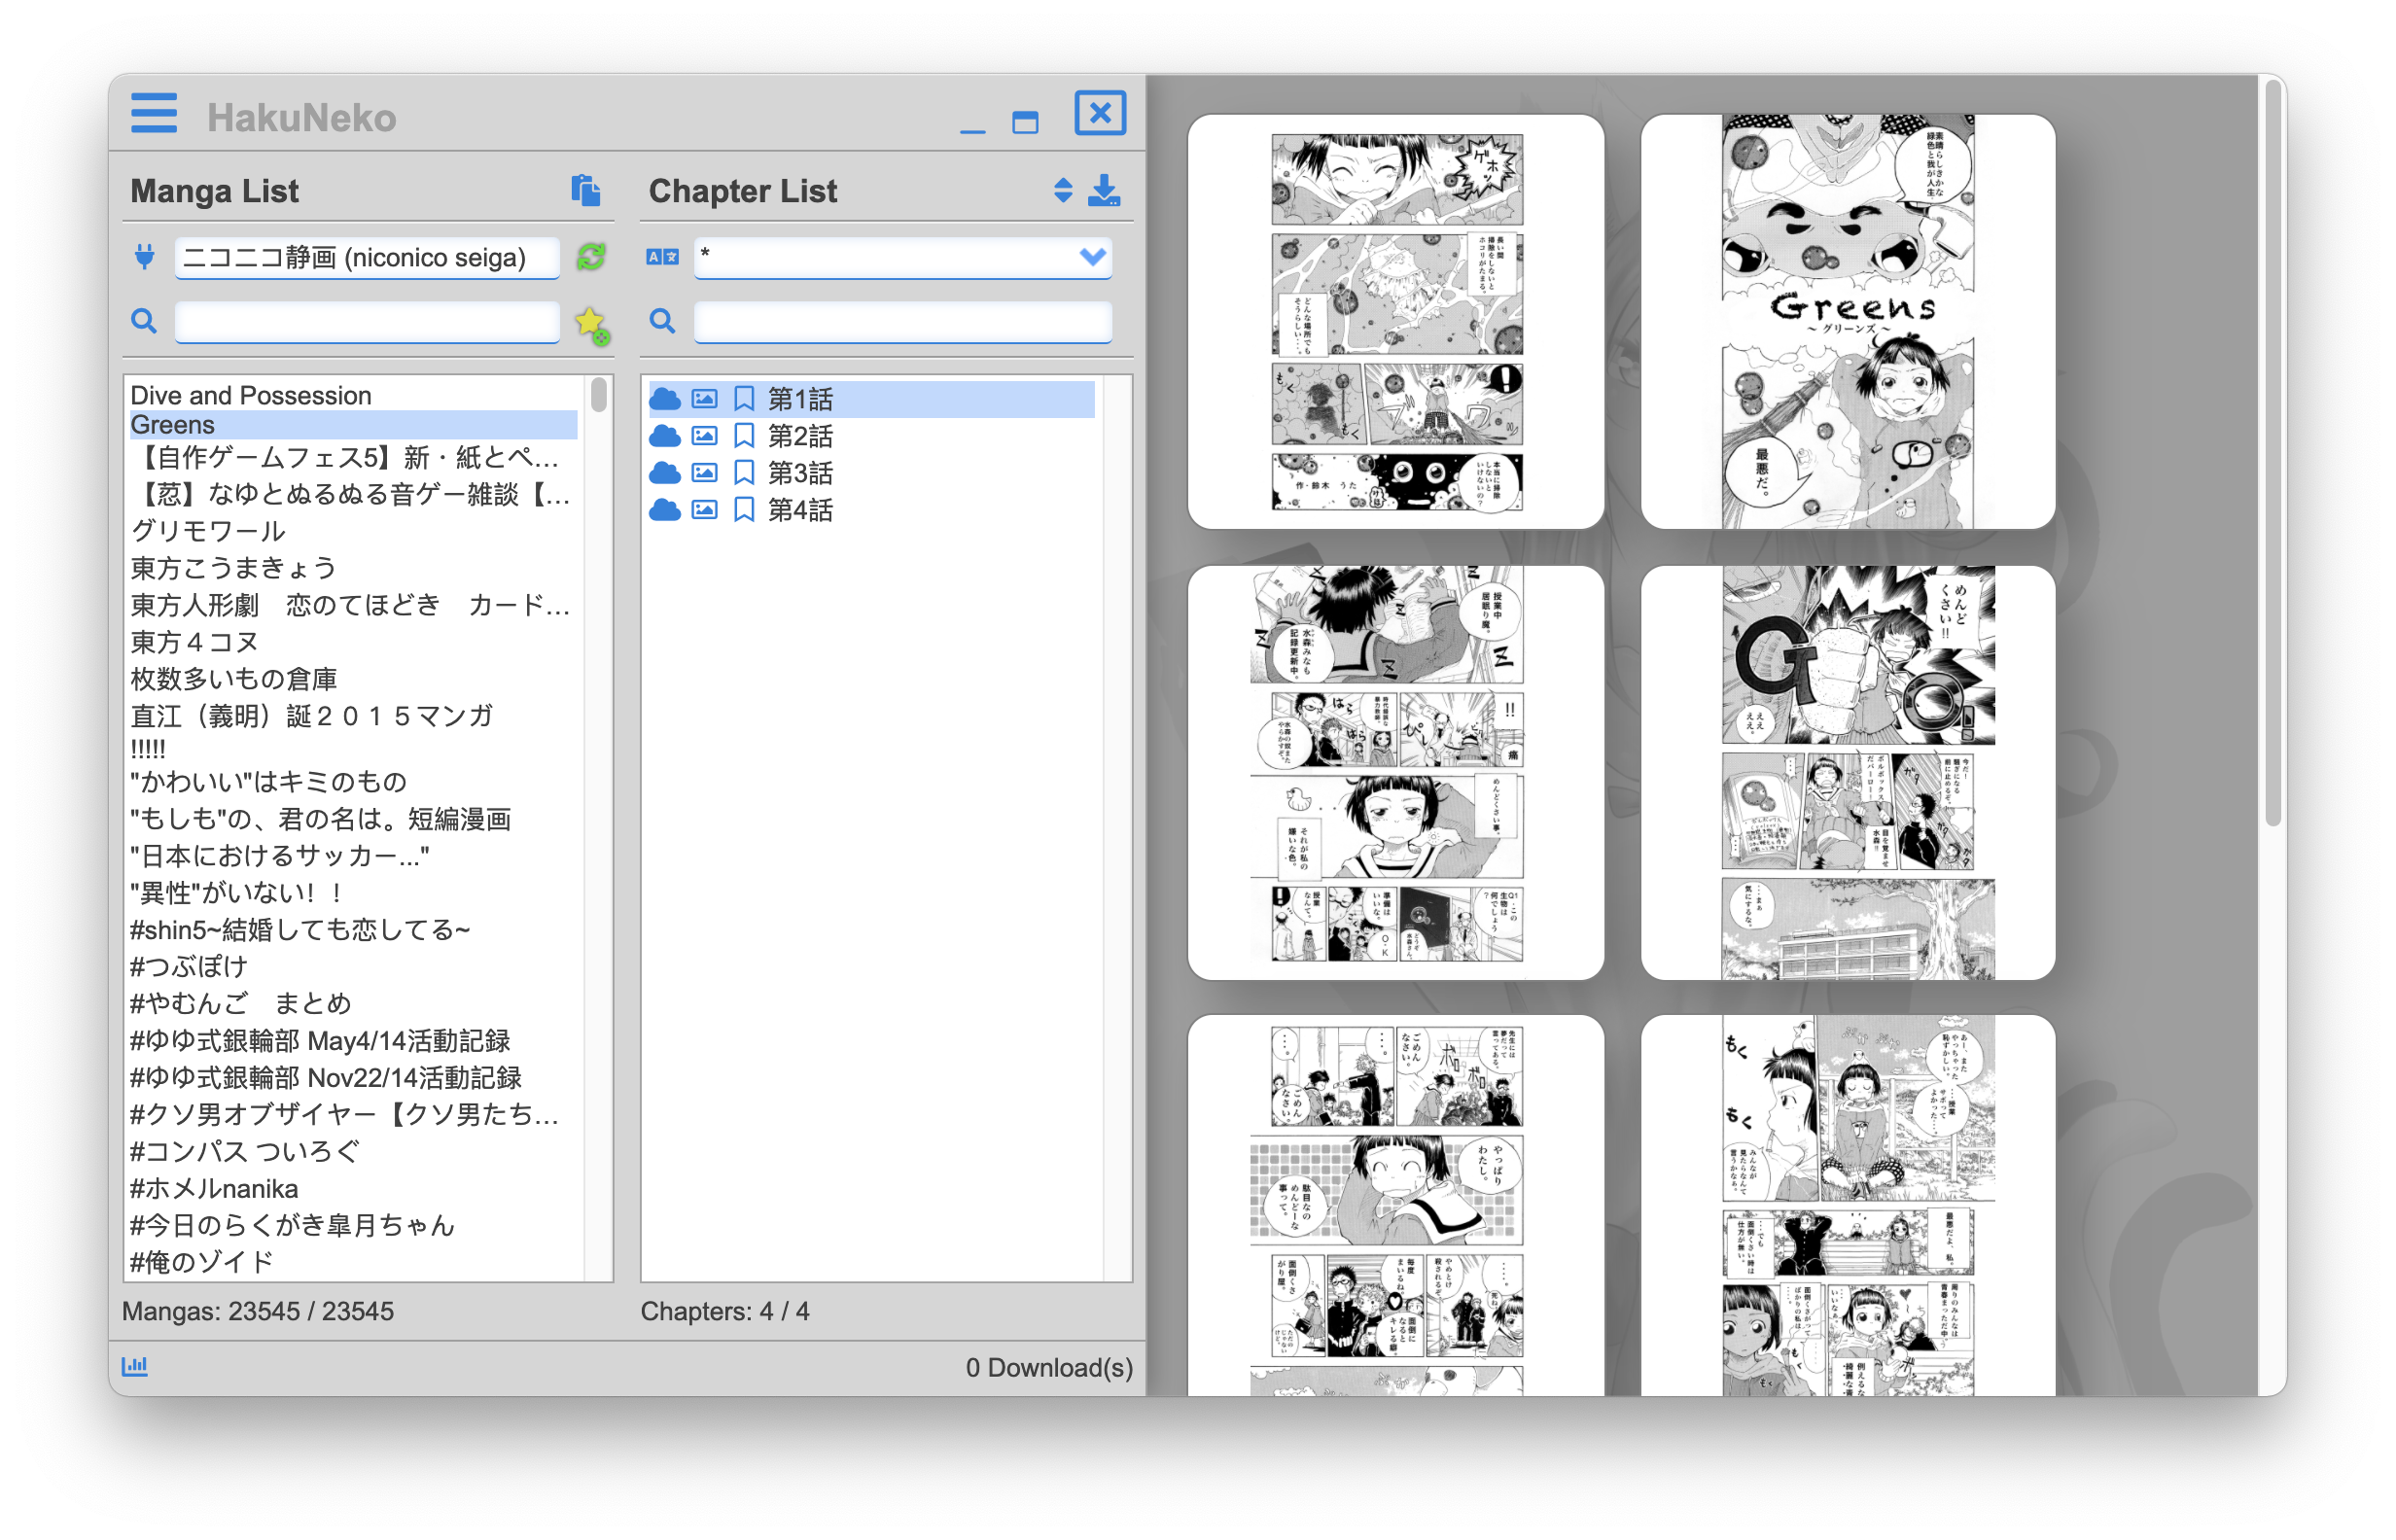Click the sort chapters icon
The image size is (2396, 1540).
1062,191
